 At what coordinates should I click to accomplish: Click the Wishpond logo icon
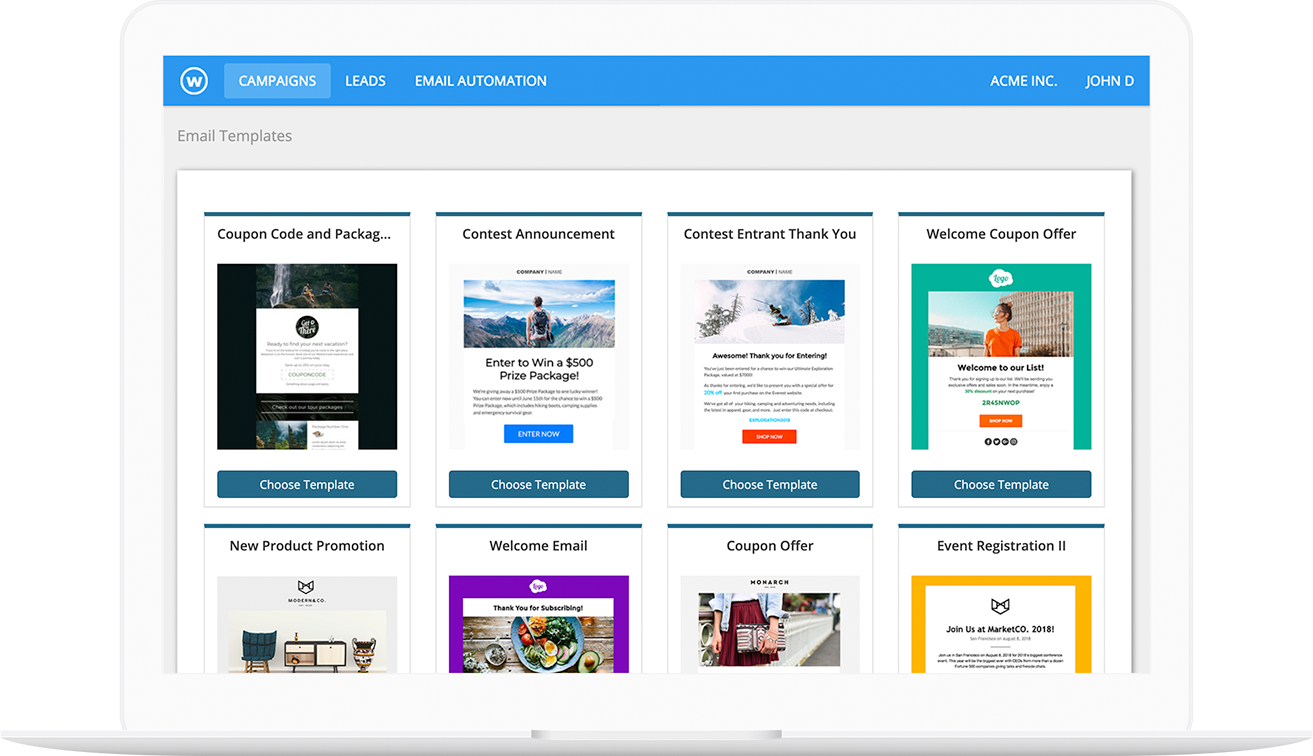194,81
